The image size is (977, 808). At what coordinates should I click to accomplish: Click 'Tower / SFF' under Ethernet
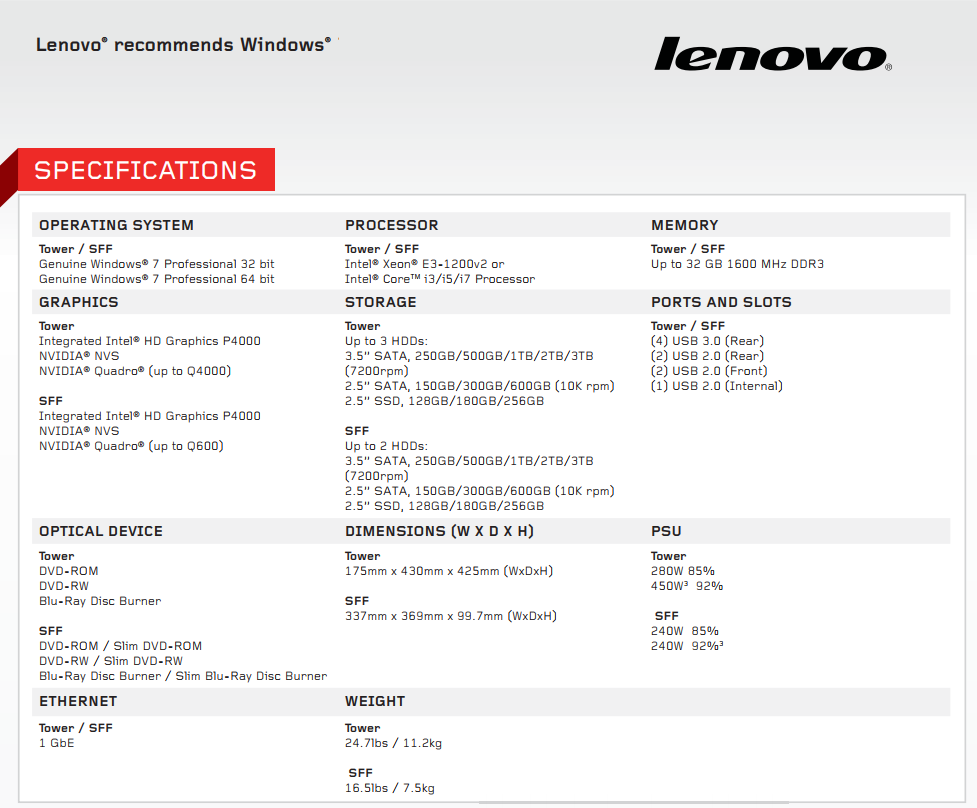pyautogui.click(x=75, y=728)
